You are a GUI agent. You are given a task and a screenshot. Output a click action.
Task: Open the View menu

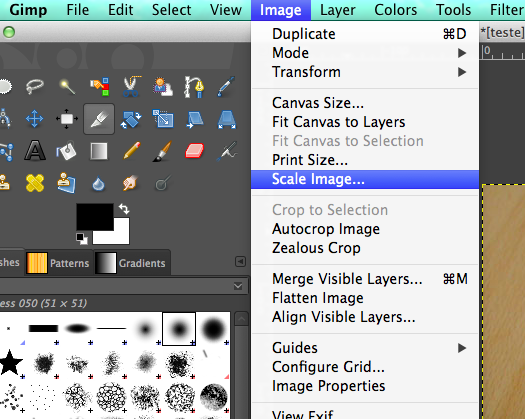pos(226,10)
